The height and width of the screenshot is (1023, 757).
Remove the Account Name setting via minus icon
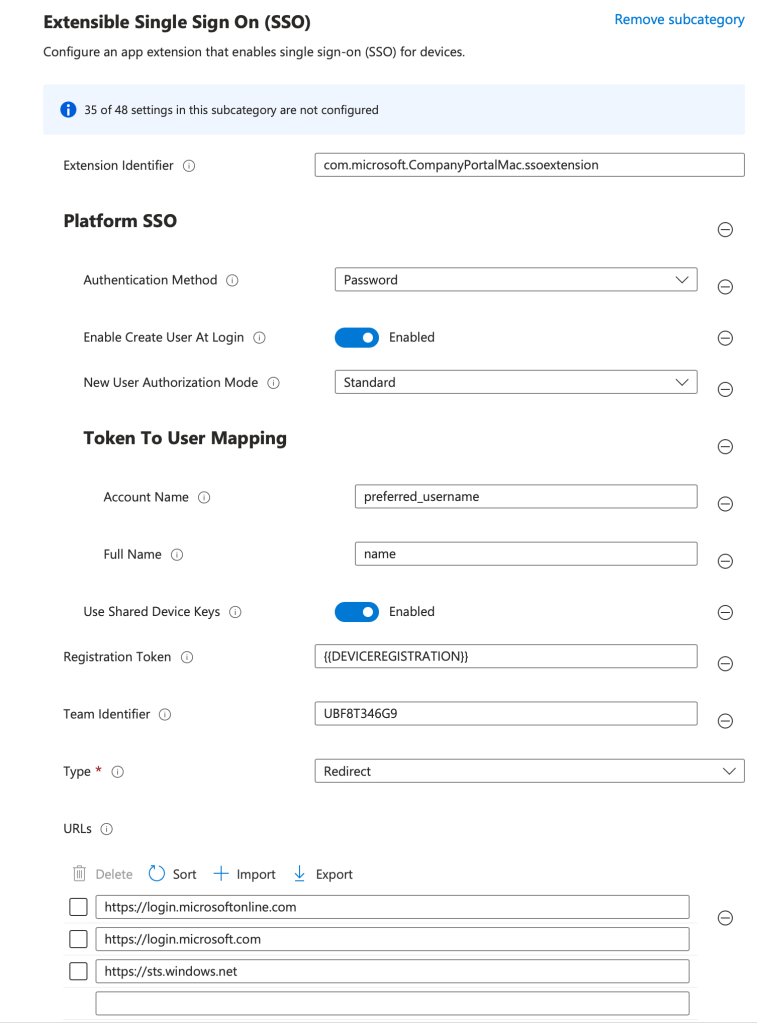[726, 504]
